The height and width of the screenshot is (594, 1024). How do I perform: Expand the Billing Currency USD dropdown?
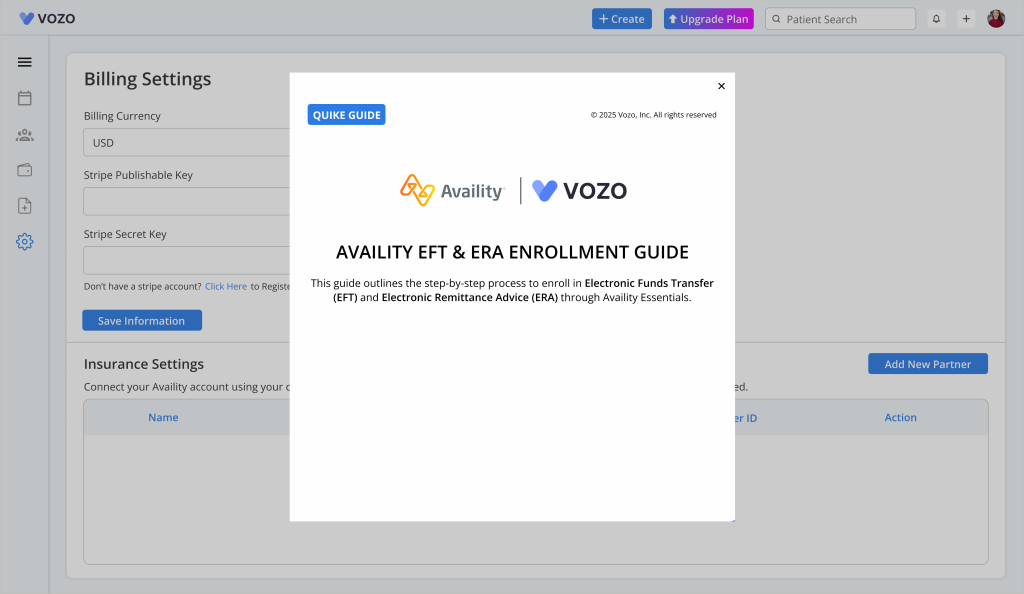pyautogui.click(x=187, y=143)
